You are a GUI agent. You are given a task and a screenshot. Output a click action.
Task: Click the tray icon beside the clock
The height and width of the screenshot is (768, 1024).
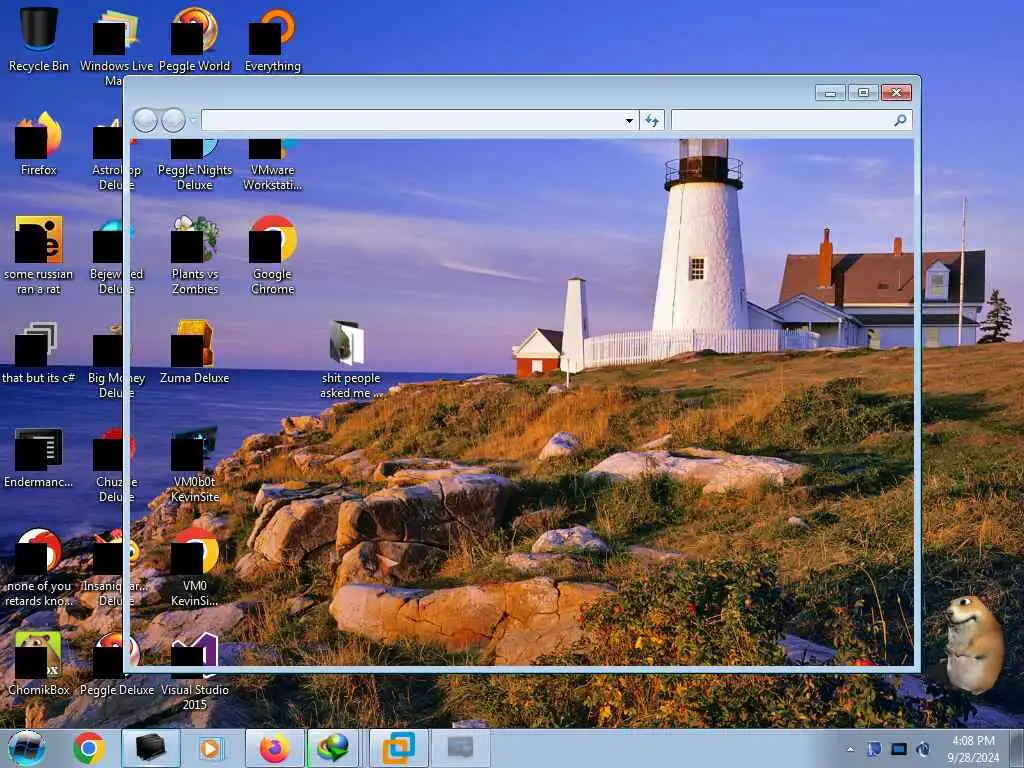coord(923,749)
